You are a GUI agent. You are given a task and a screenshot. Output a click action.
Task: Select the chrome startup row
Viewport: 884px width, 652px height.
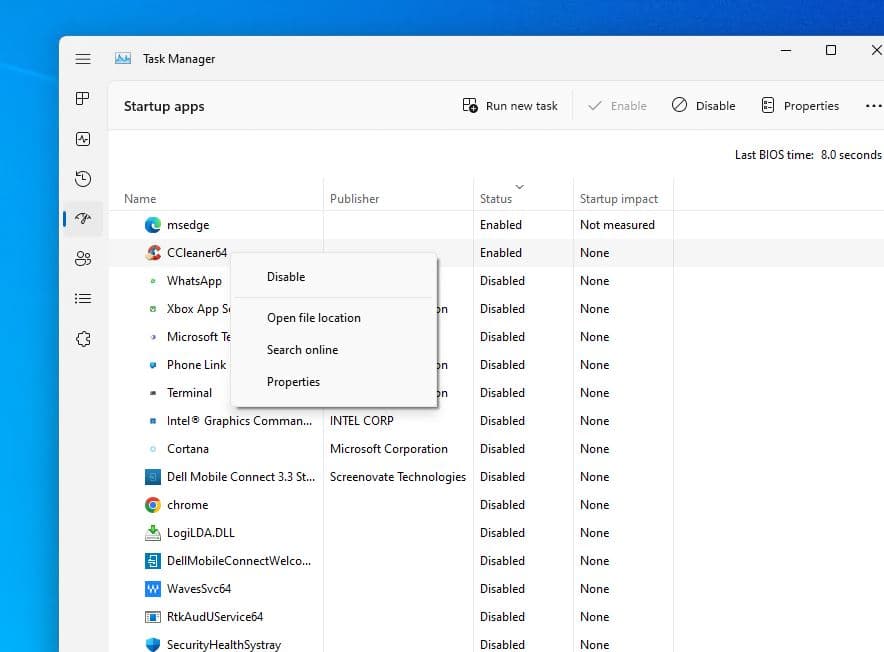(187, 505)
